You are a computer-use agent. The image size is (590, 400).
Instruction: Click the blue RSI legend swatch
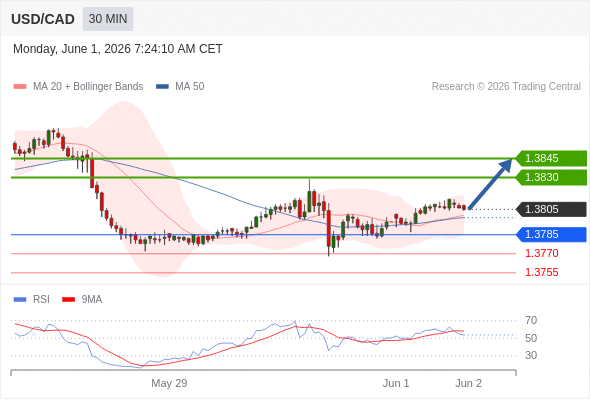[20, 300]
